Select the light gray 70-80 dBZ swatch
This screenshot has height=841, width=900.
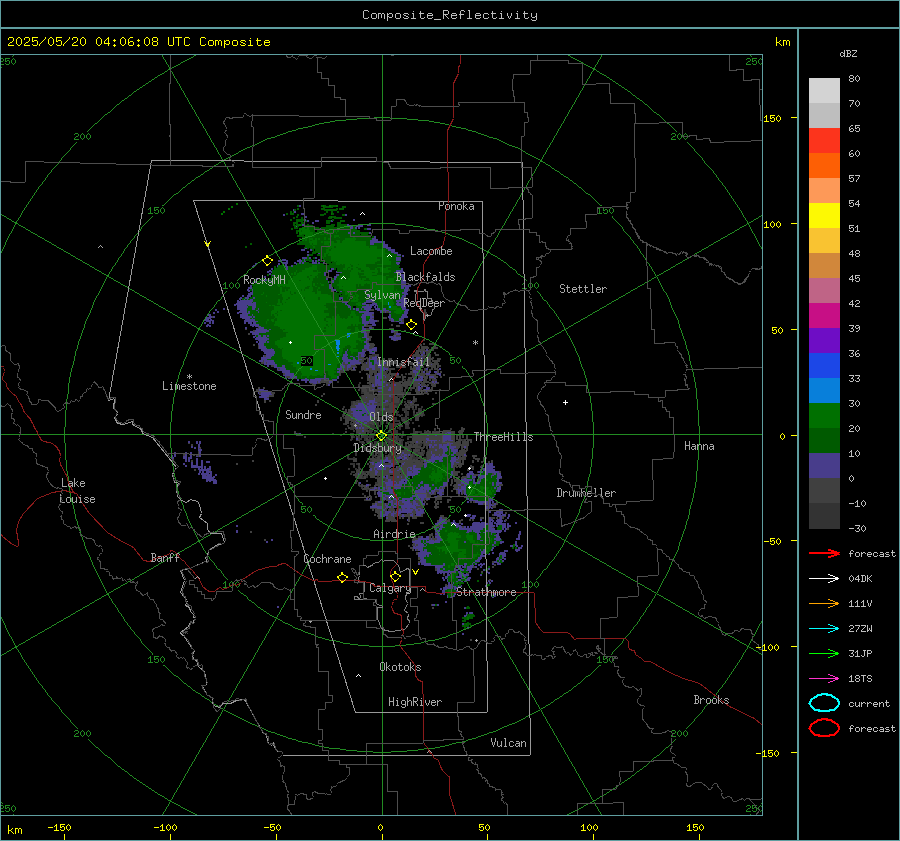pos(824,91)
